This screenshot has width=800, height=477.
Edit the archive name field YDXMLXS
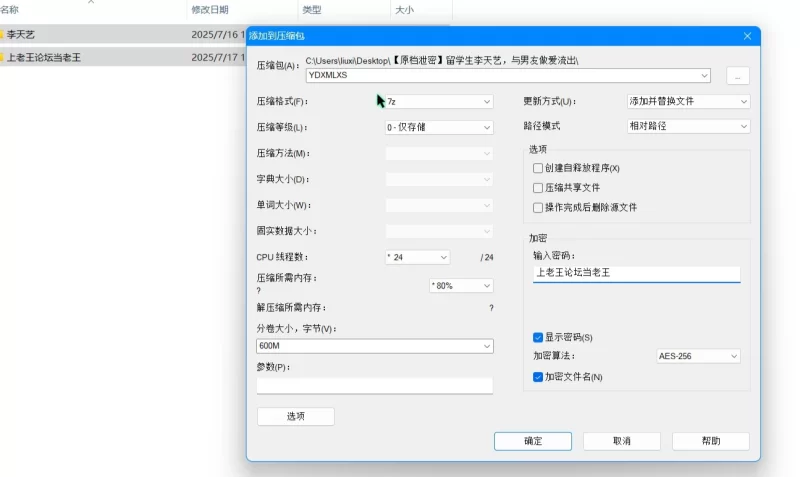coord(508,75)
